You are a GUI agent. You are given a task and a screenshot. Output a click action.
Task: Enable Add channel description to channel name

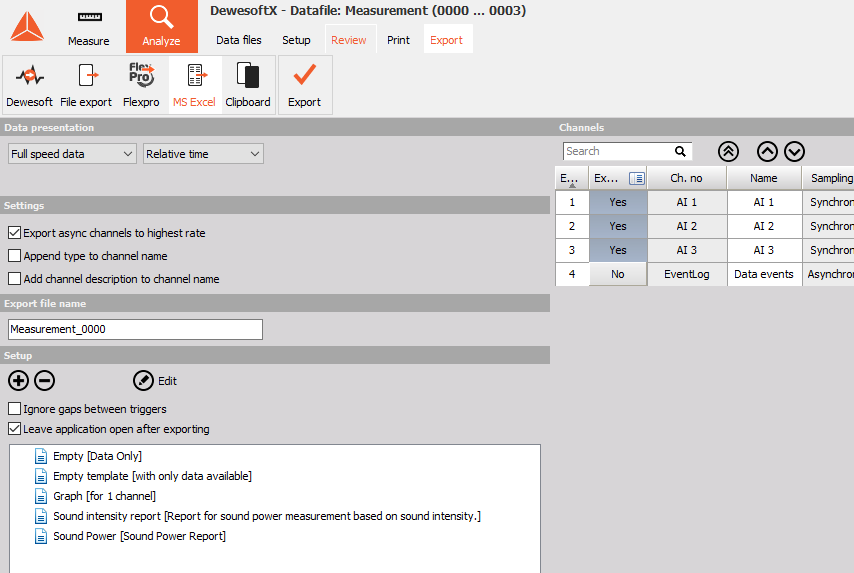(15, 278)
